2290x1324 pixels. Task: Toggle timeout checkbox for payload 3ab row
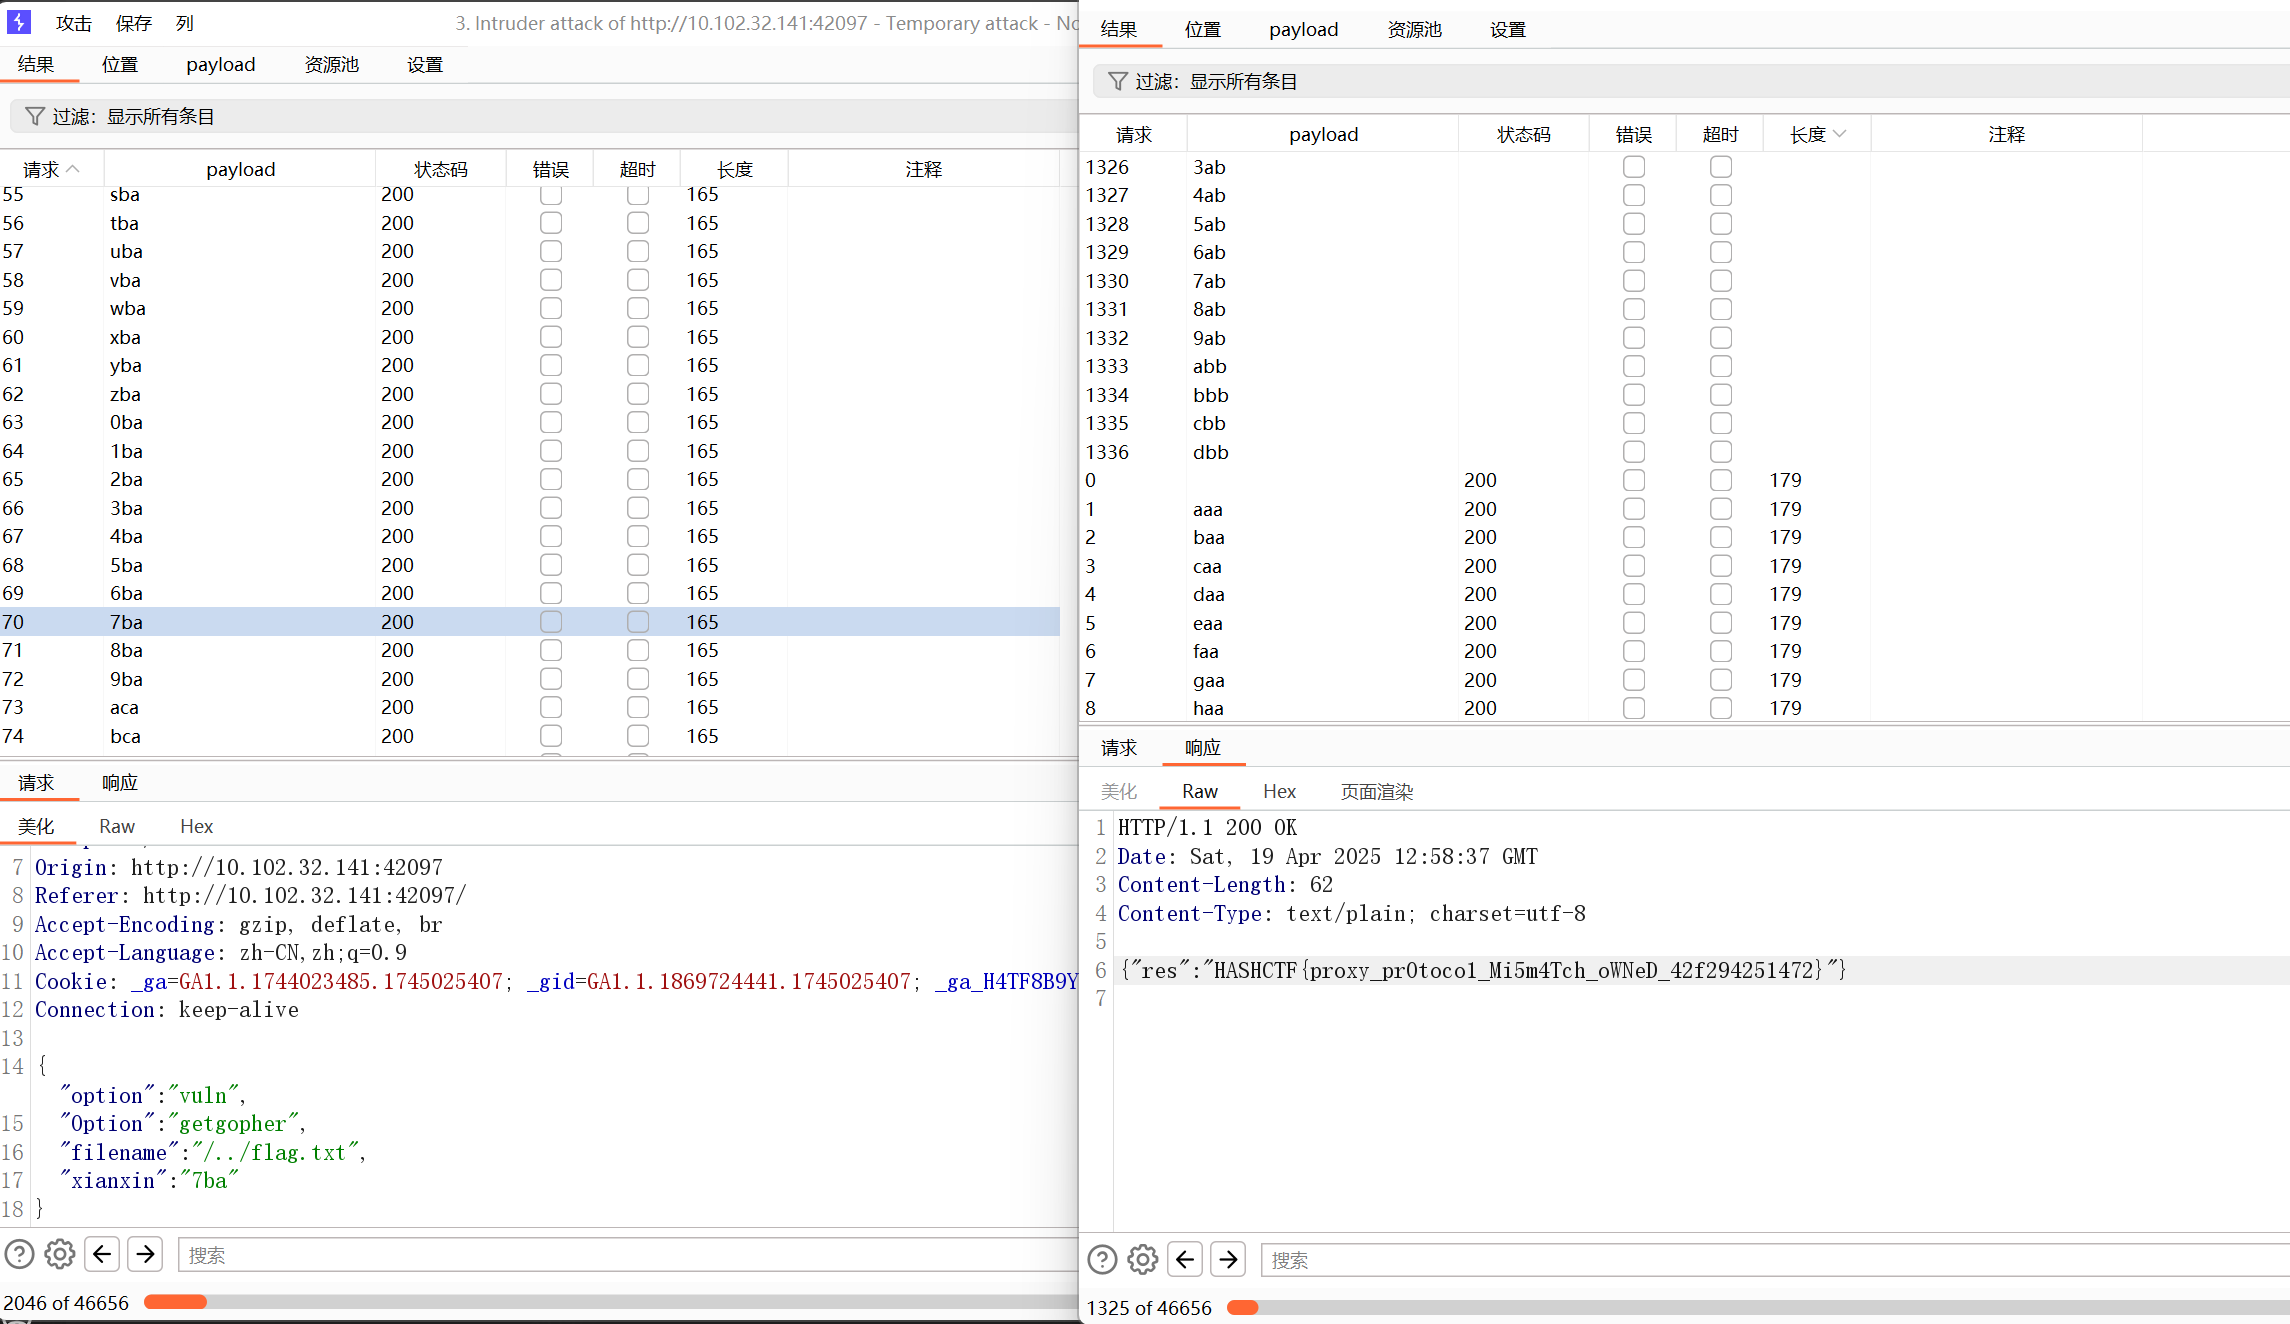point(1720,167)
